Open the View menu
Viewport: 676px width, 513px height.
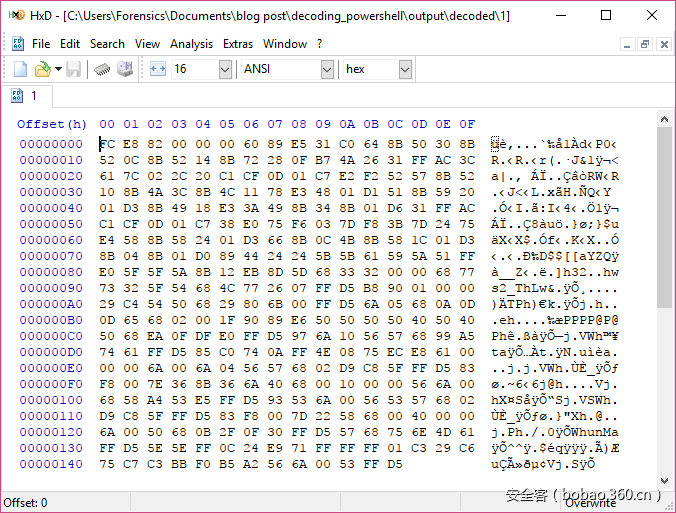(147, 44)
